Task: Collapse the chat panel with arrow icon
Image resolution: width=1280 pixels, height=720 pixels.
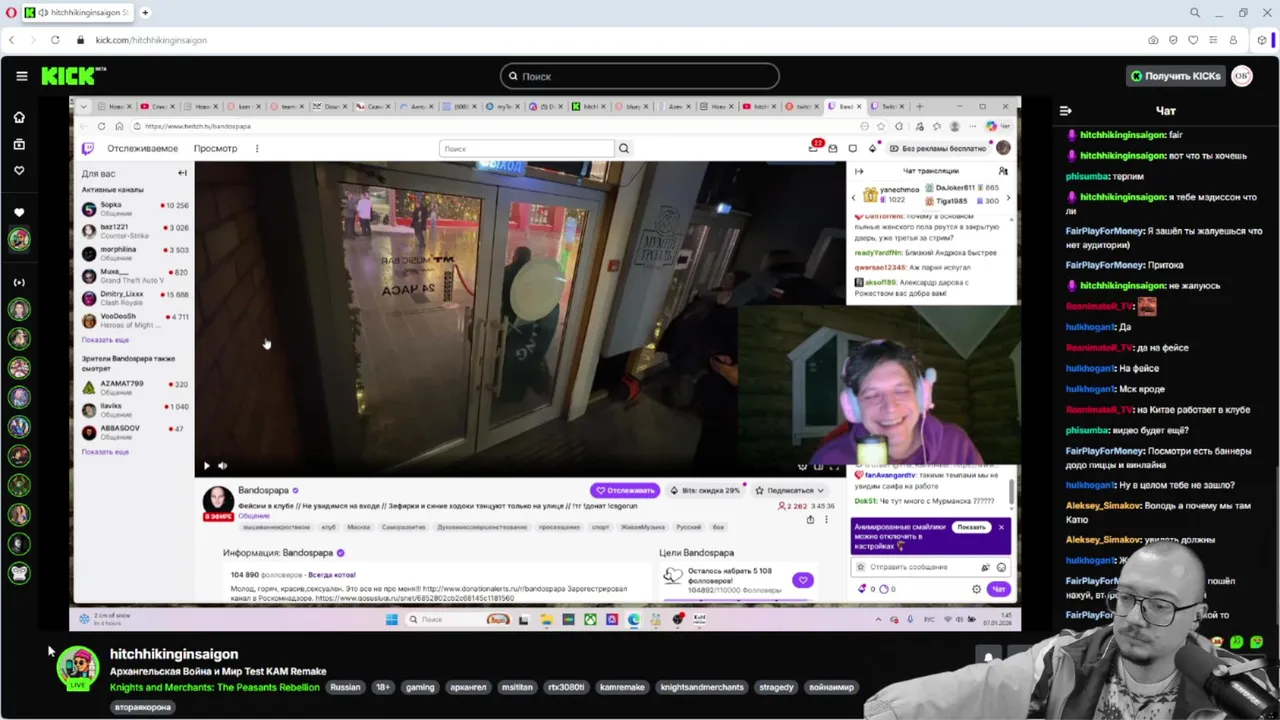Action: [1066, 111]
